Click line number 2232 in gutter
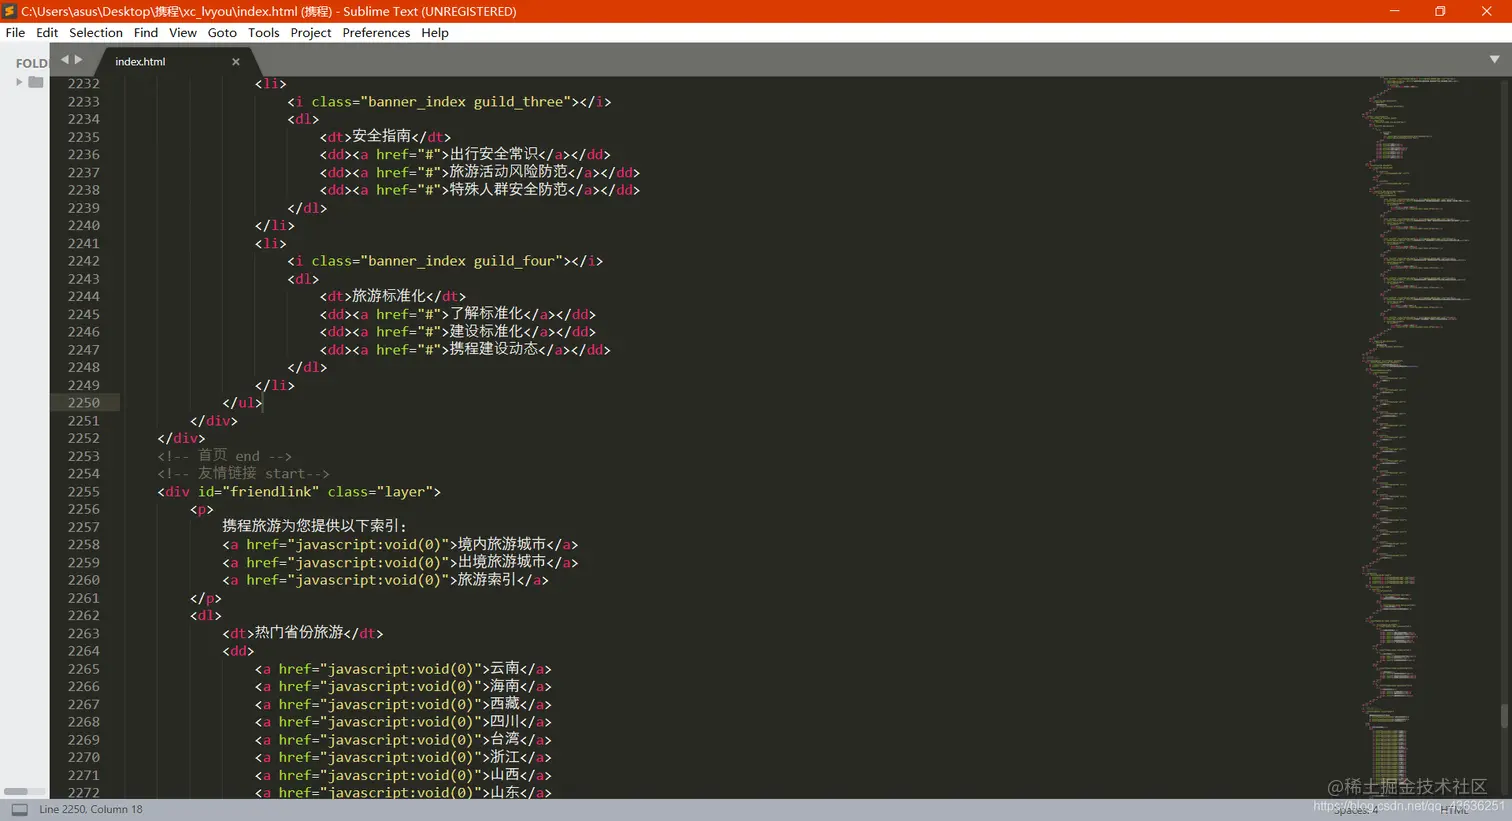Image resolution: width=1512 pixels, height=821 pixels. click(x=84, y=84)
